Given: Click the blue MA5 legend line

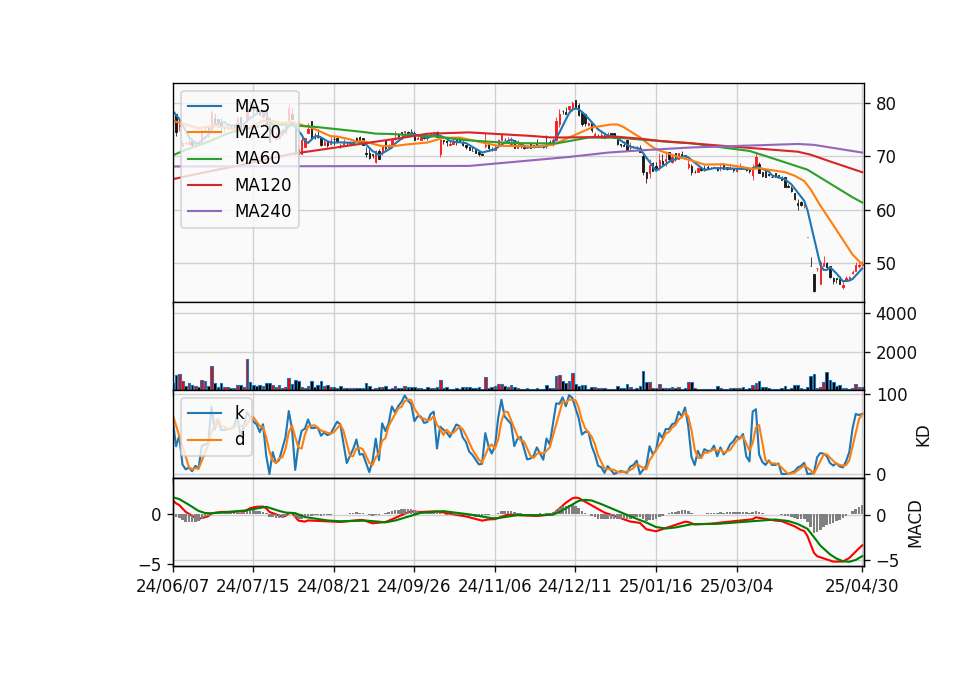Looking at the screenshot, I should pos(204,107).
